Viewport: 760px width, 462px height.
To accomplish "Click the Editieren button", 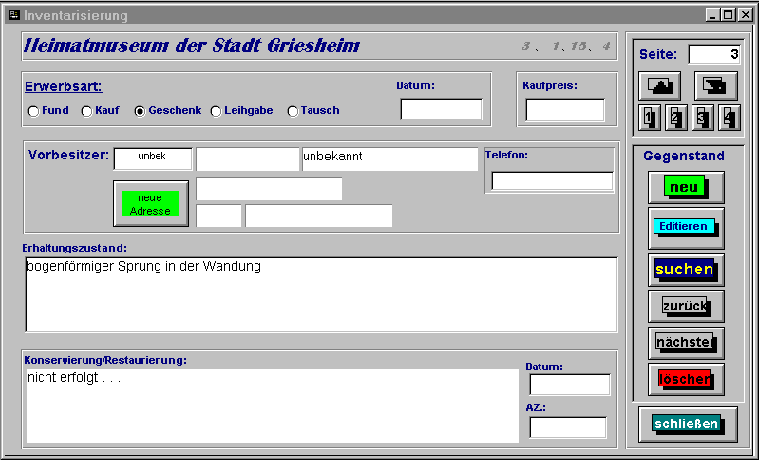I will click(685, 227).
